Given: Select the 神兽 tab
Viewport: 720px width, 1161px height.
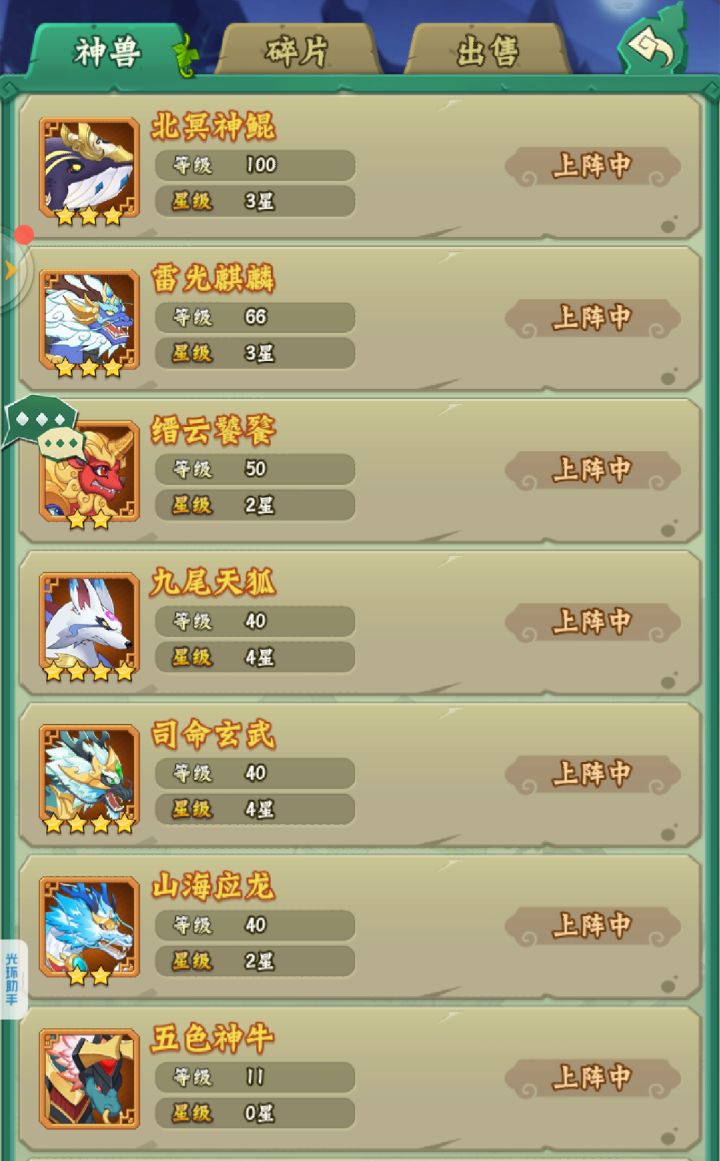Looking at the screenshot, I should (x=108, y=52).
